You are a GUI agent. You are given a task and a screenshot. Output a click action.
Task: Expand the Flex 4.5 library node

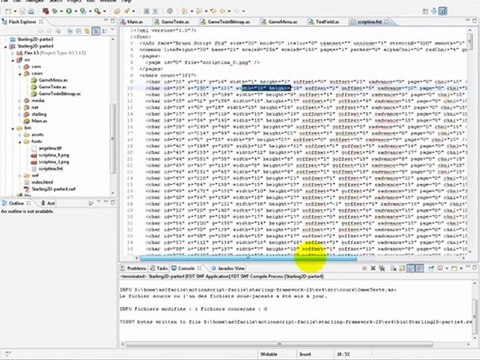pos(12,53)
